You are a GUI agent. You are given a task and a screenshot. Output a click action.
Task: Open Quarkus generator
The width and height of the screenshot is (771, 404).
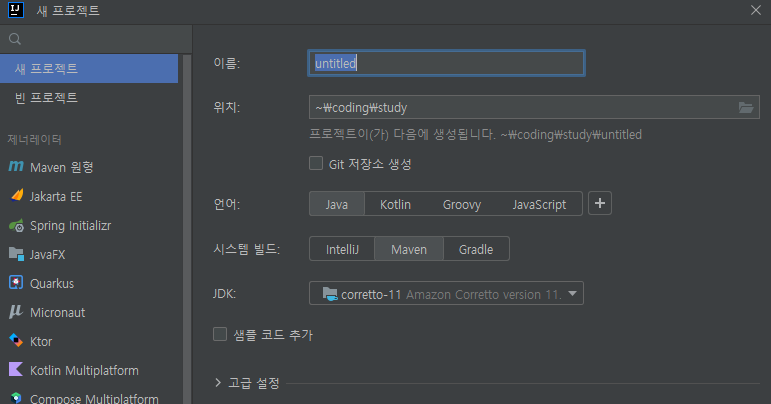pyautogui.click(x=89, y=283)
